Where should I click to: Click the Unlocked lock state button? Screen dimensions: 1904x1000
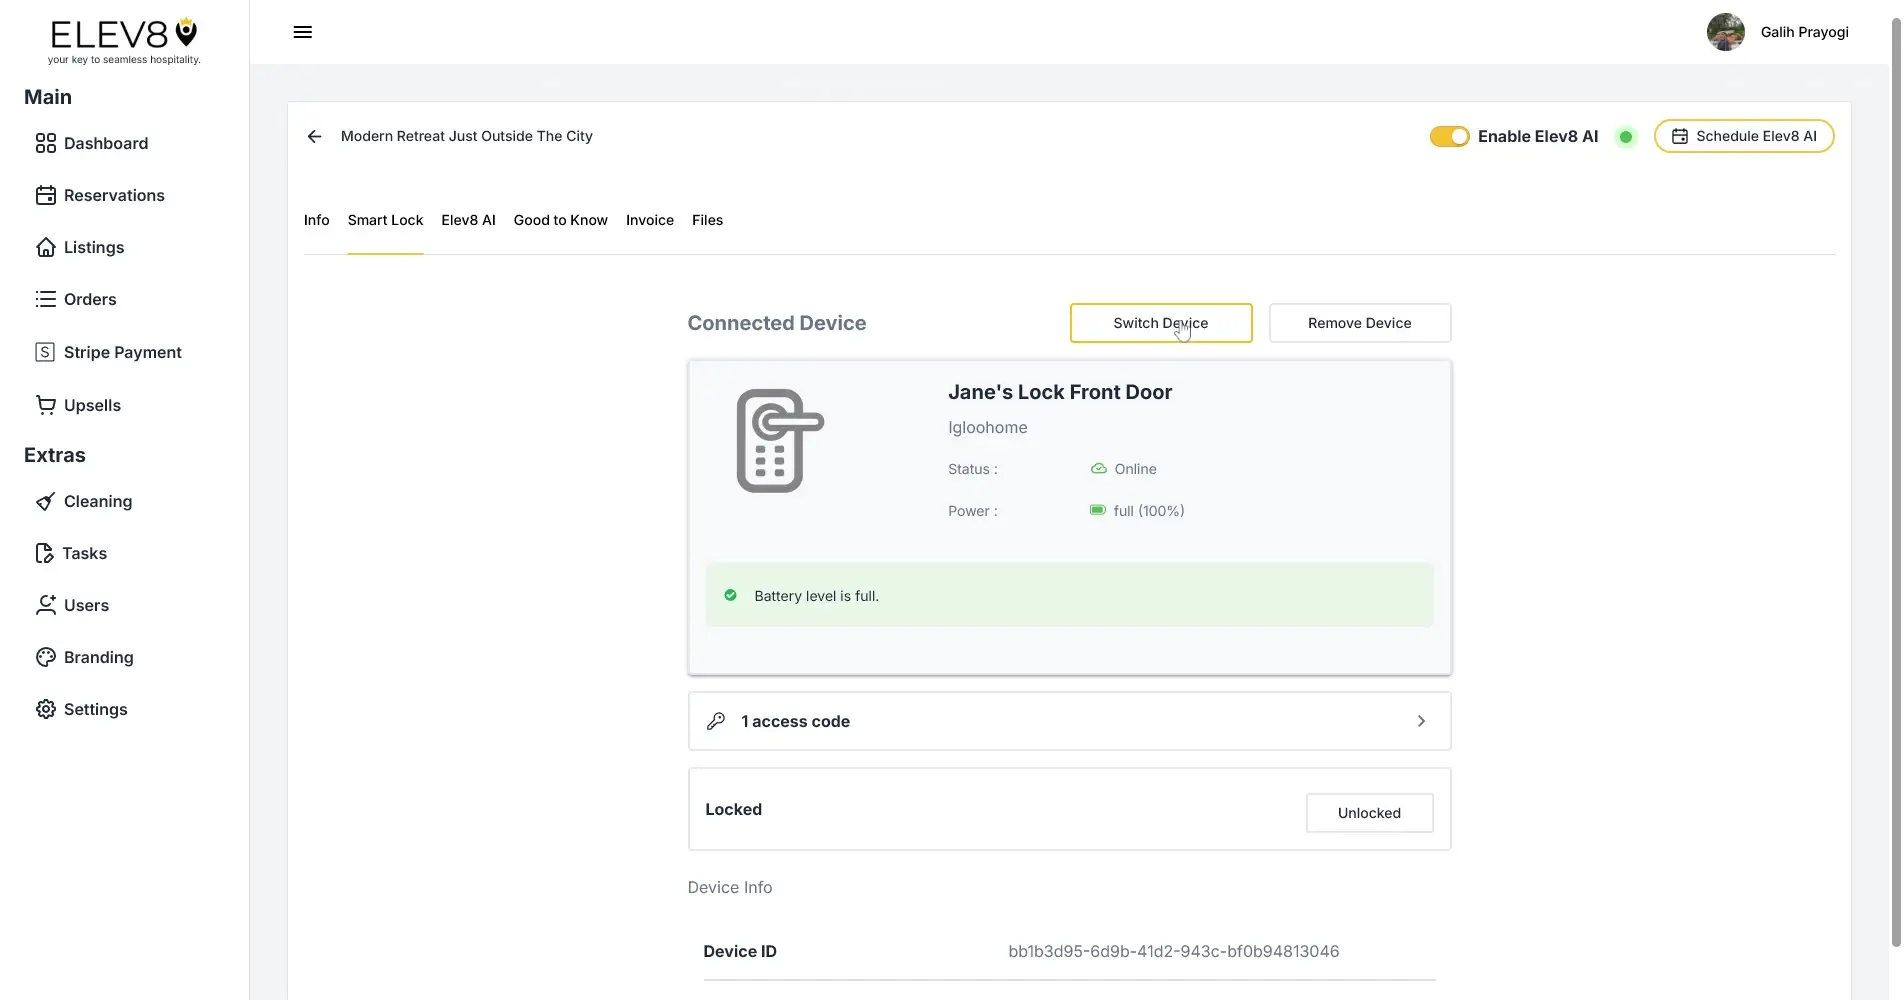point(1369,813)
